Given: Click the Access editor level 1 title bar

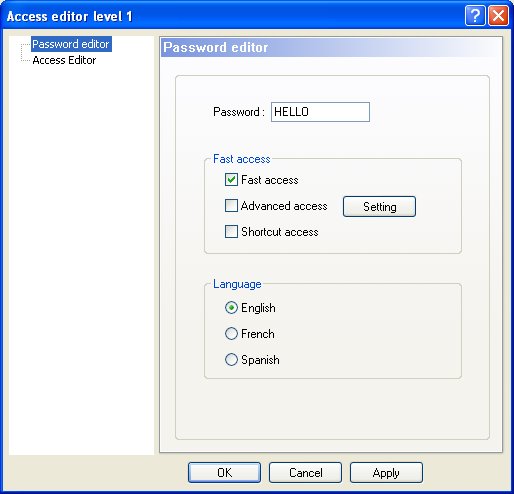Looking at the screenshot, I should point(233,16).
